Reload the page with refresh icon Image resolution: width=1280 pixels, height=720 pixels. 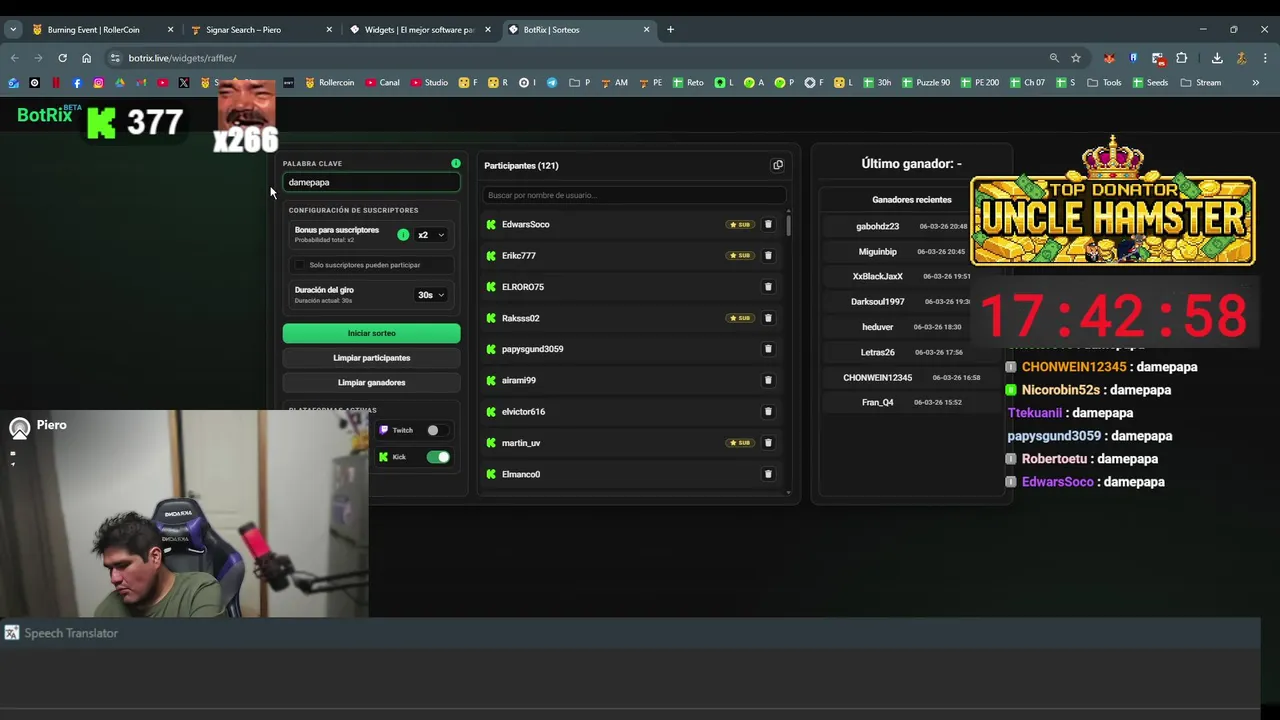62,58
